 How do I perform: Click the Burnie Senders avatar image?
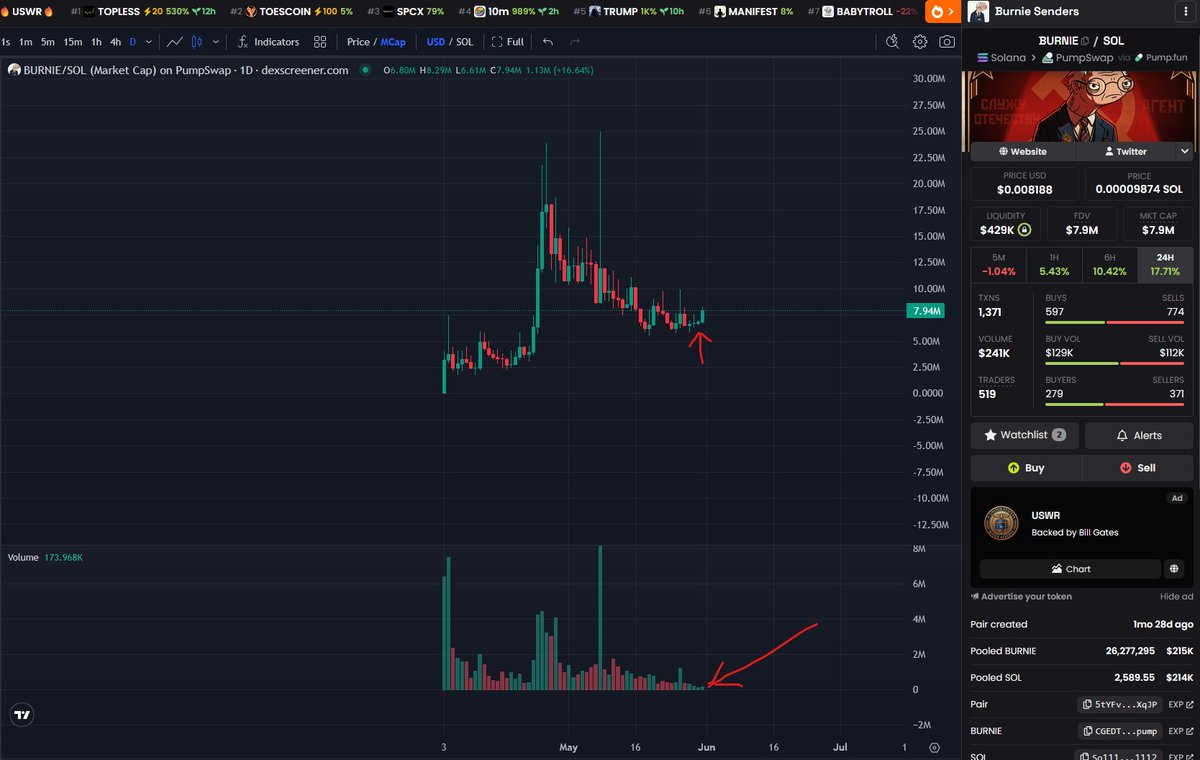(x=979, y=11)
